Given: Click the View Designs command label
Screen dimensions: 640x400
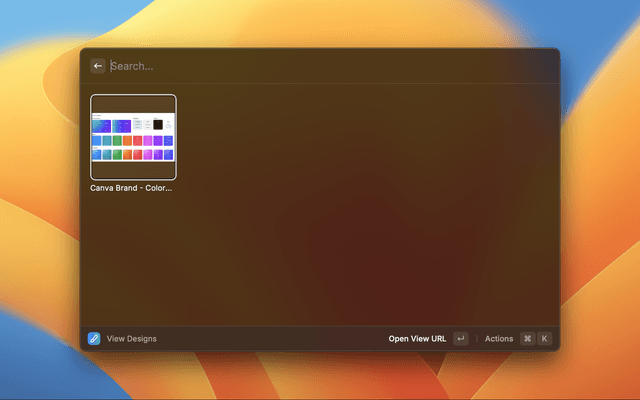Looking at the screenshot, I should tap(132, 339).
